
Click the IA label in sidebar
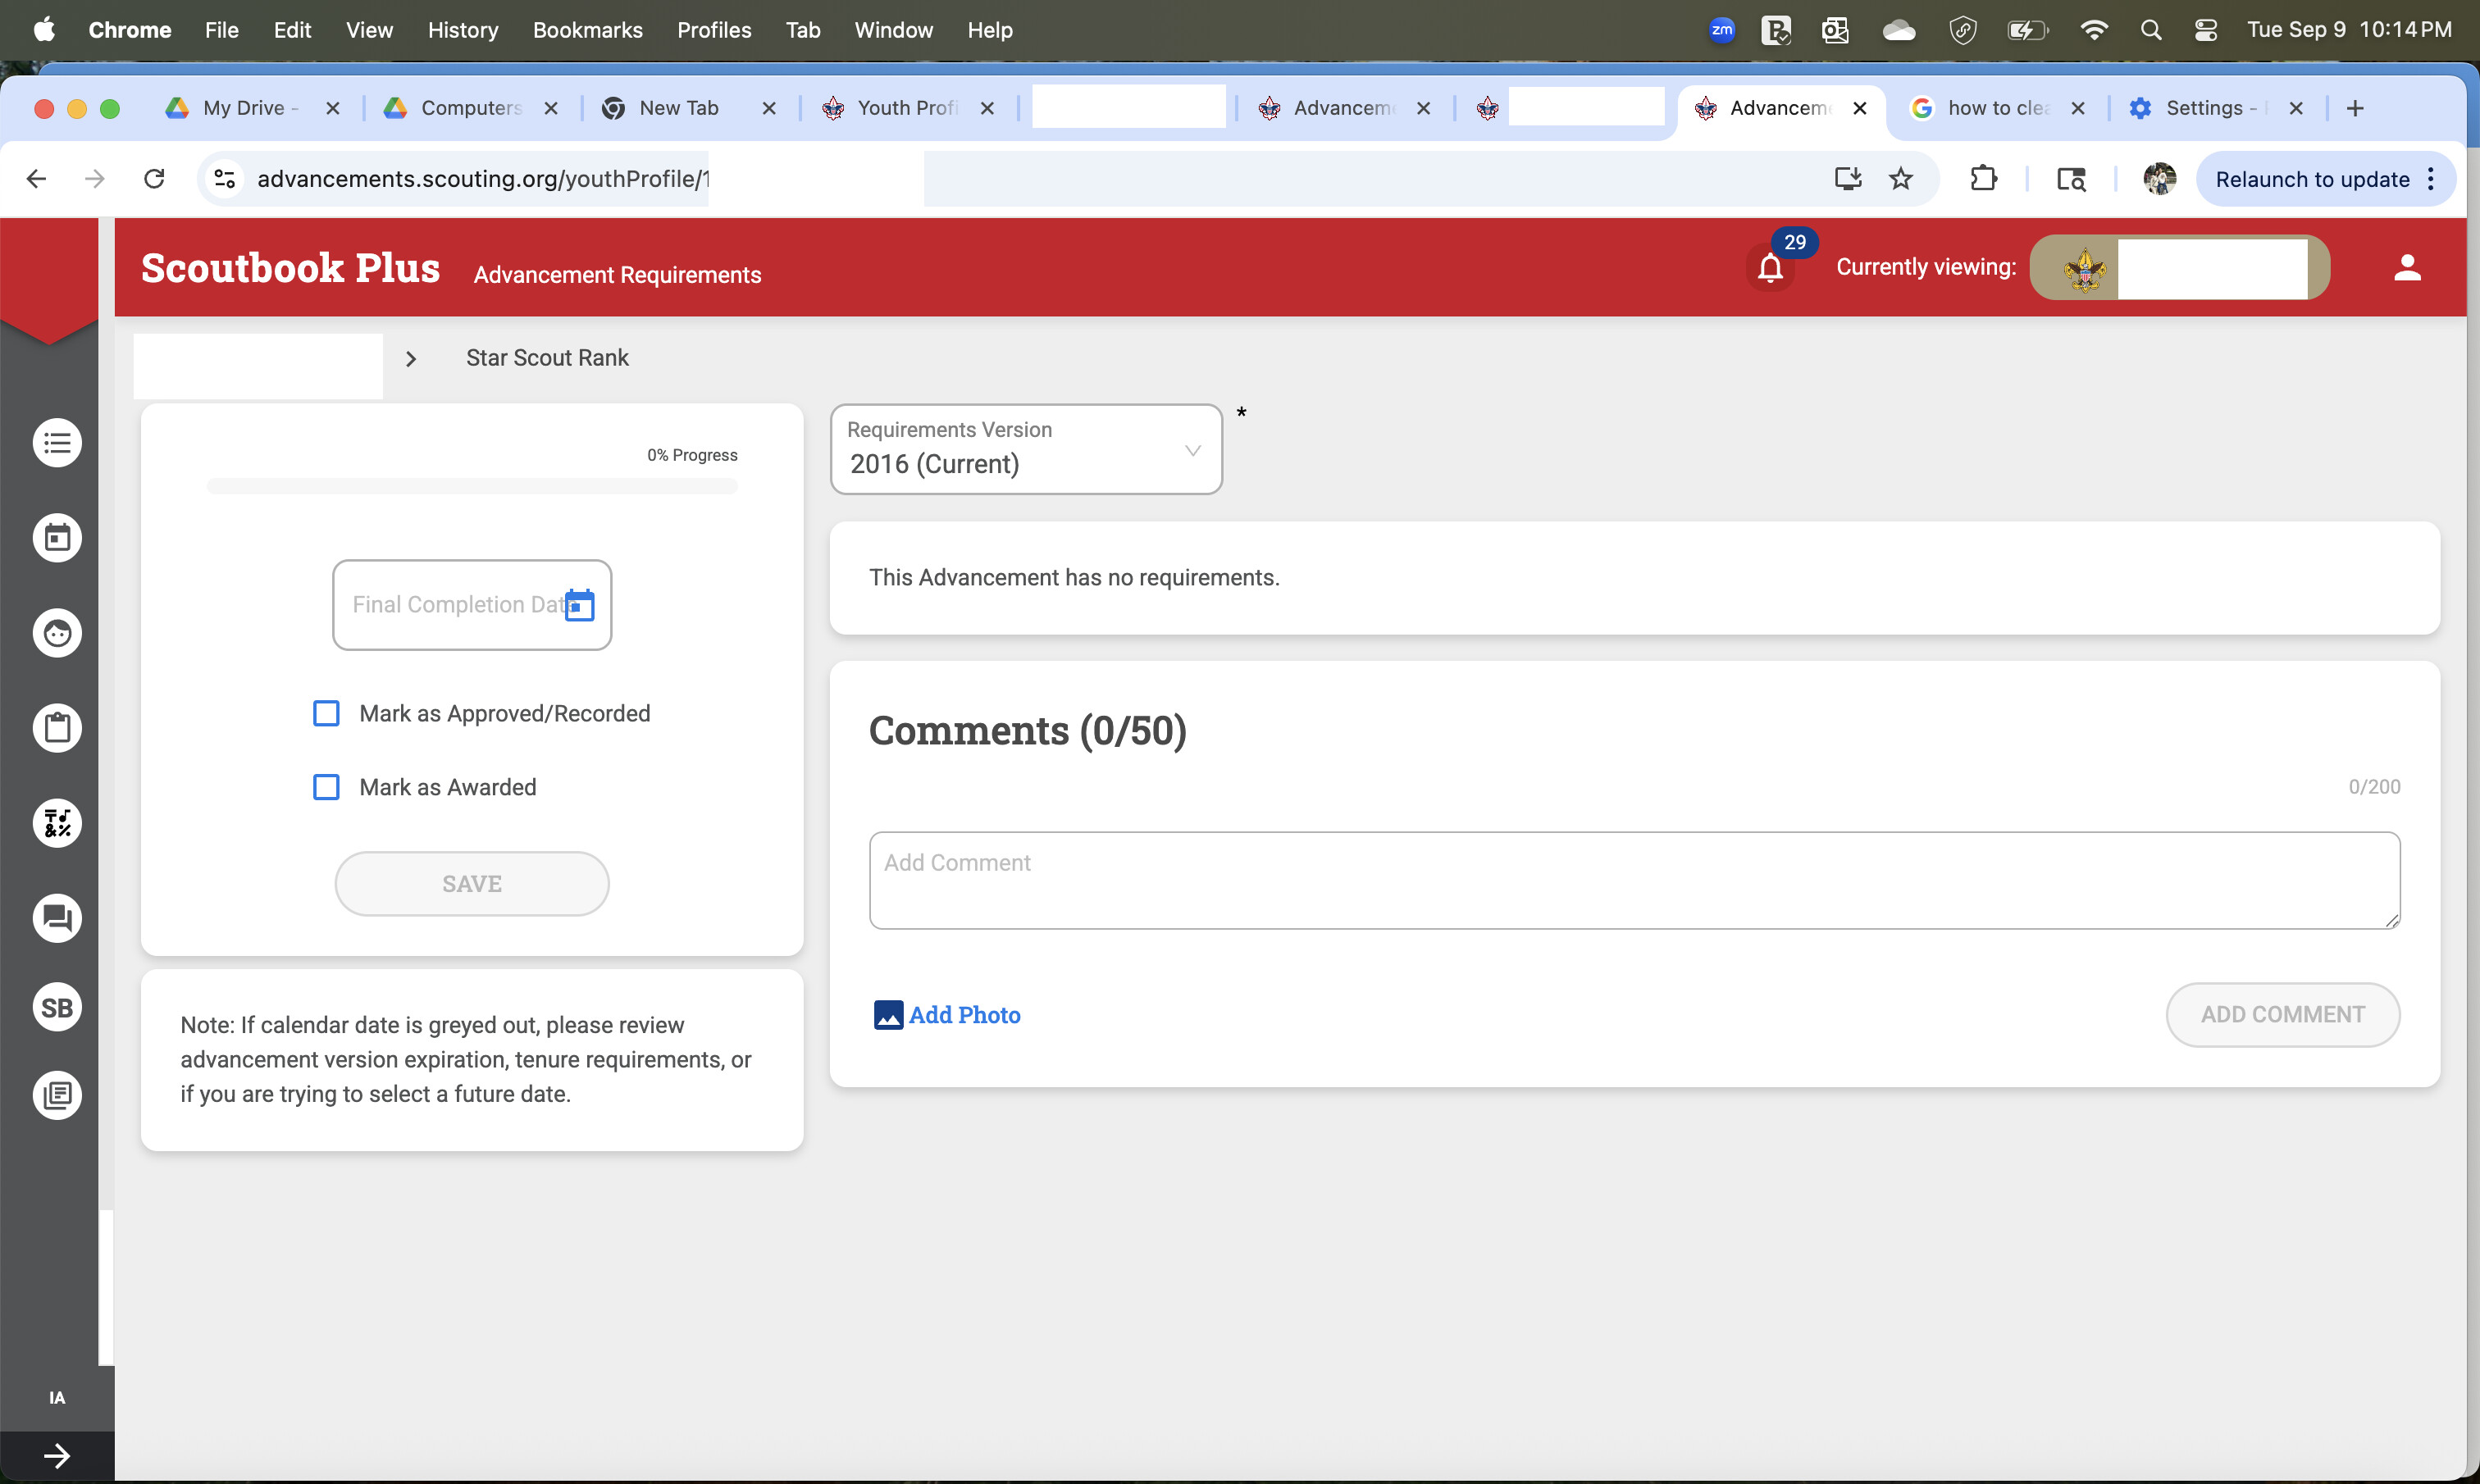coord(57,1398)
